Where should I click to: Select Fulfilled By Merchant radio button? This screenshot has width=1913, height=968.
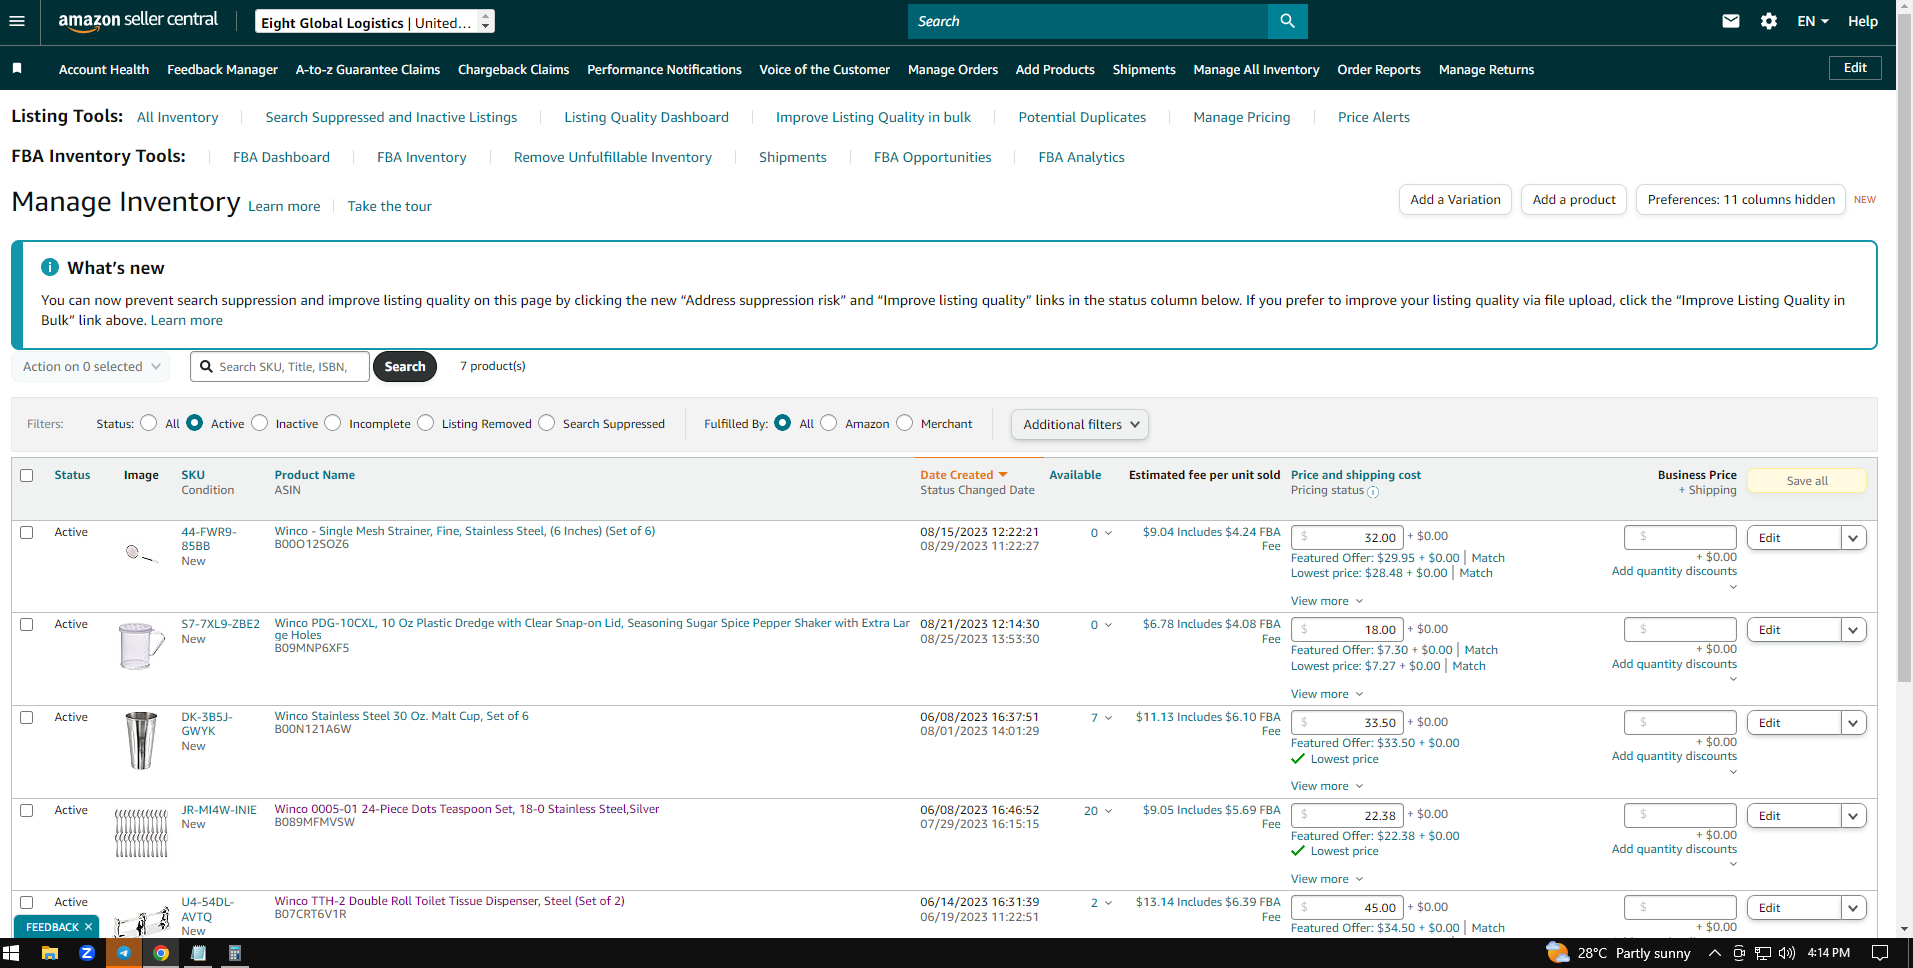click(905, 423)
